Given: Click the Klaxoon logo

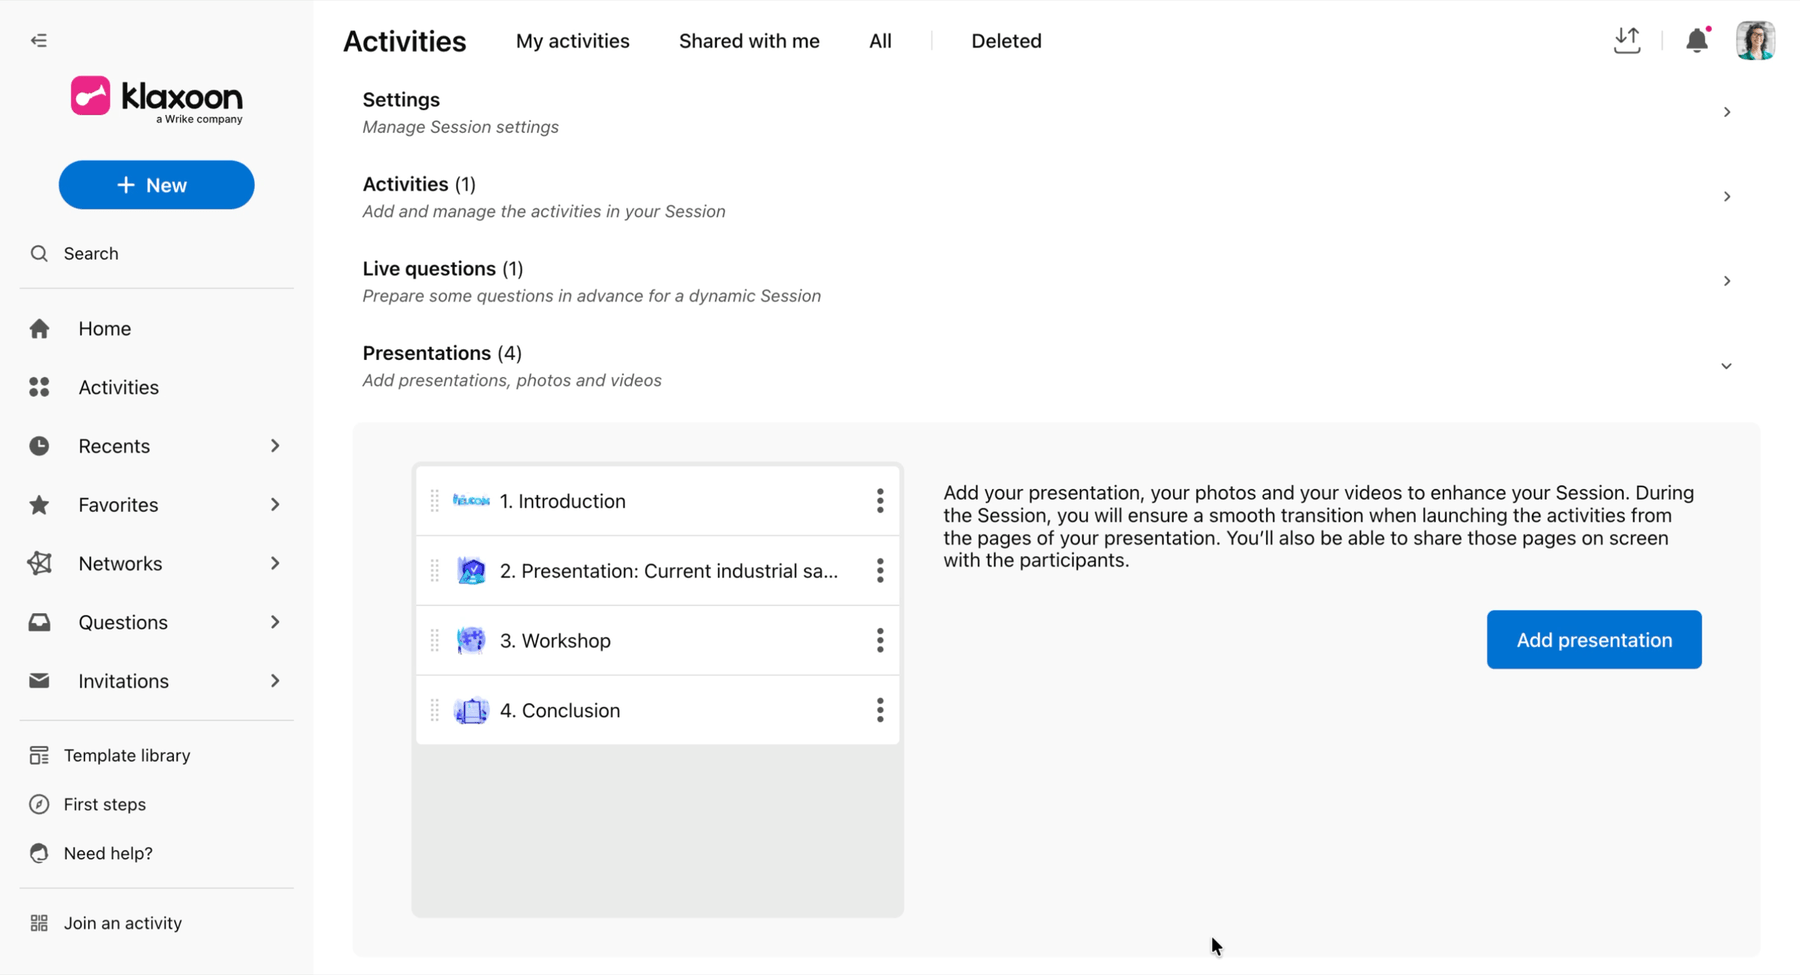Looking at the screenshot, I should (157, 99).
